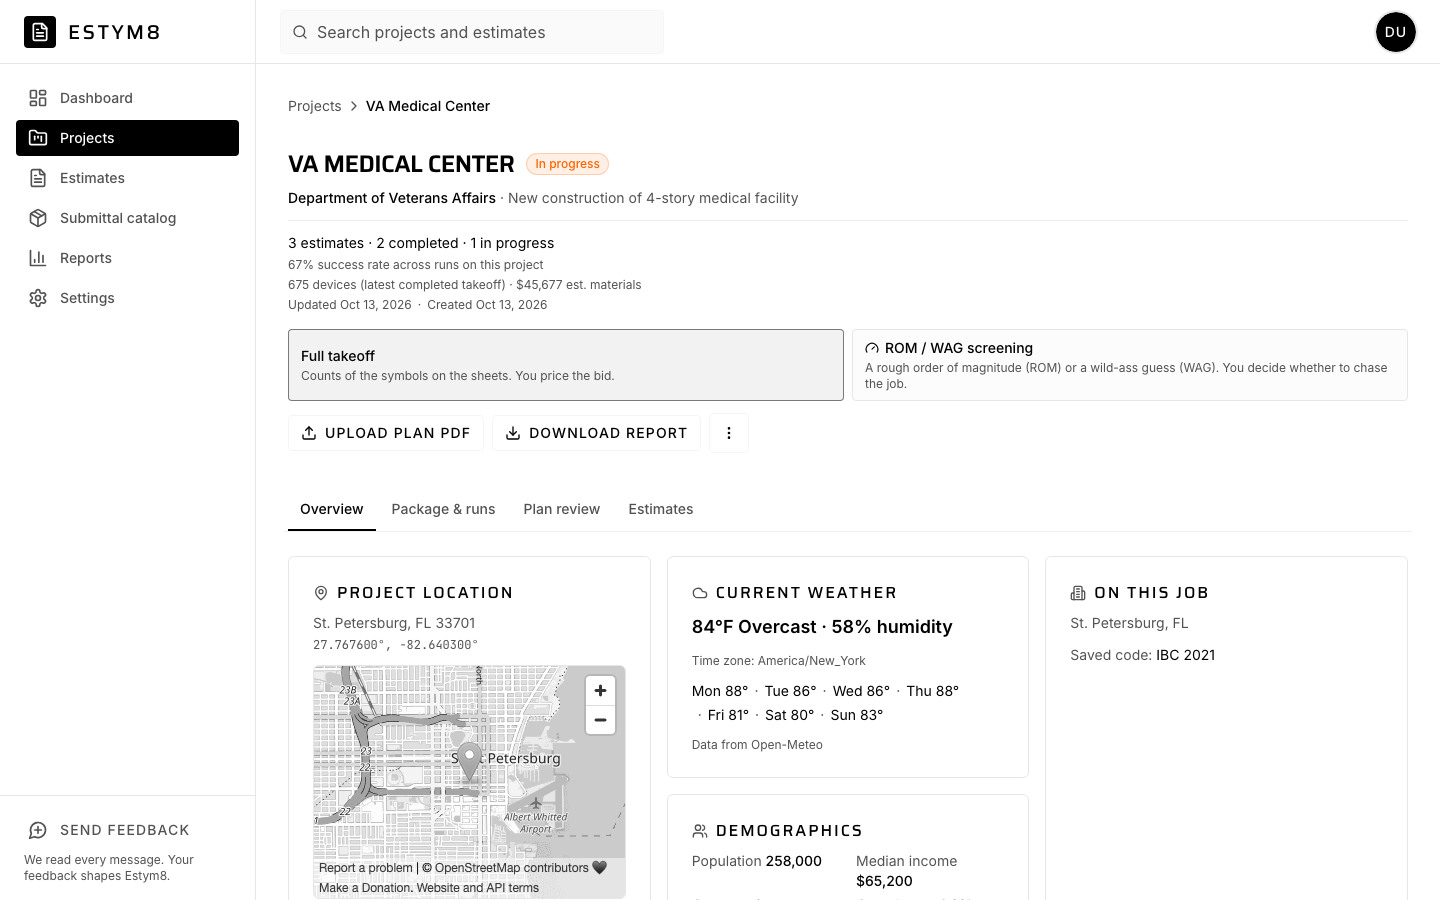The image size is (1440, 900).
Task: Click the IBC 2021 saved code value
Action: pos(1186,655)
